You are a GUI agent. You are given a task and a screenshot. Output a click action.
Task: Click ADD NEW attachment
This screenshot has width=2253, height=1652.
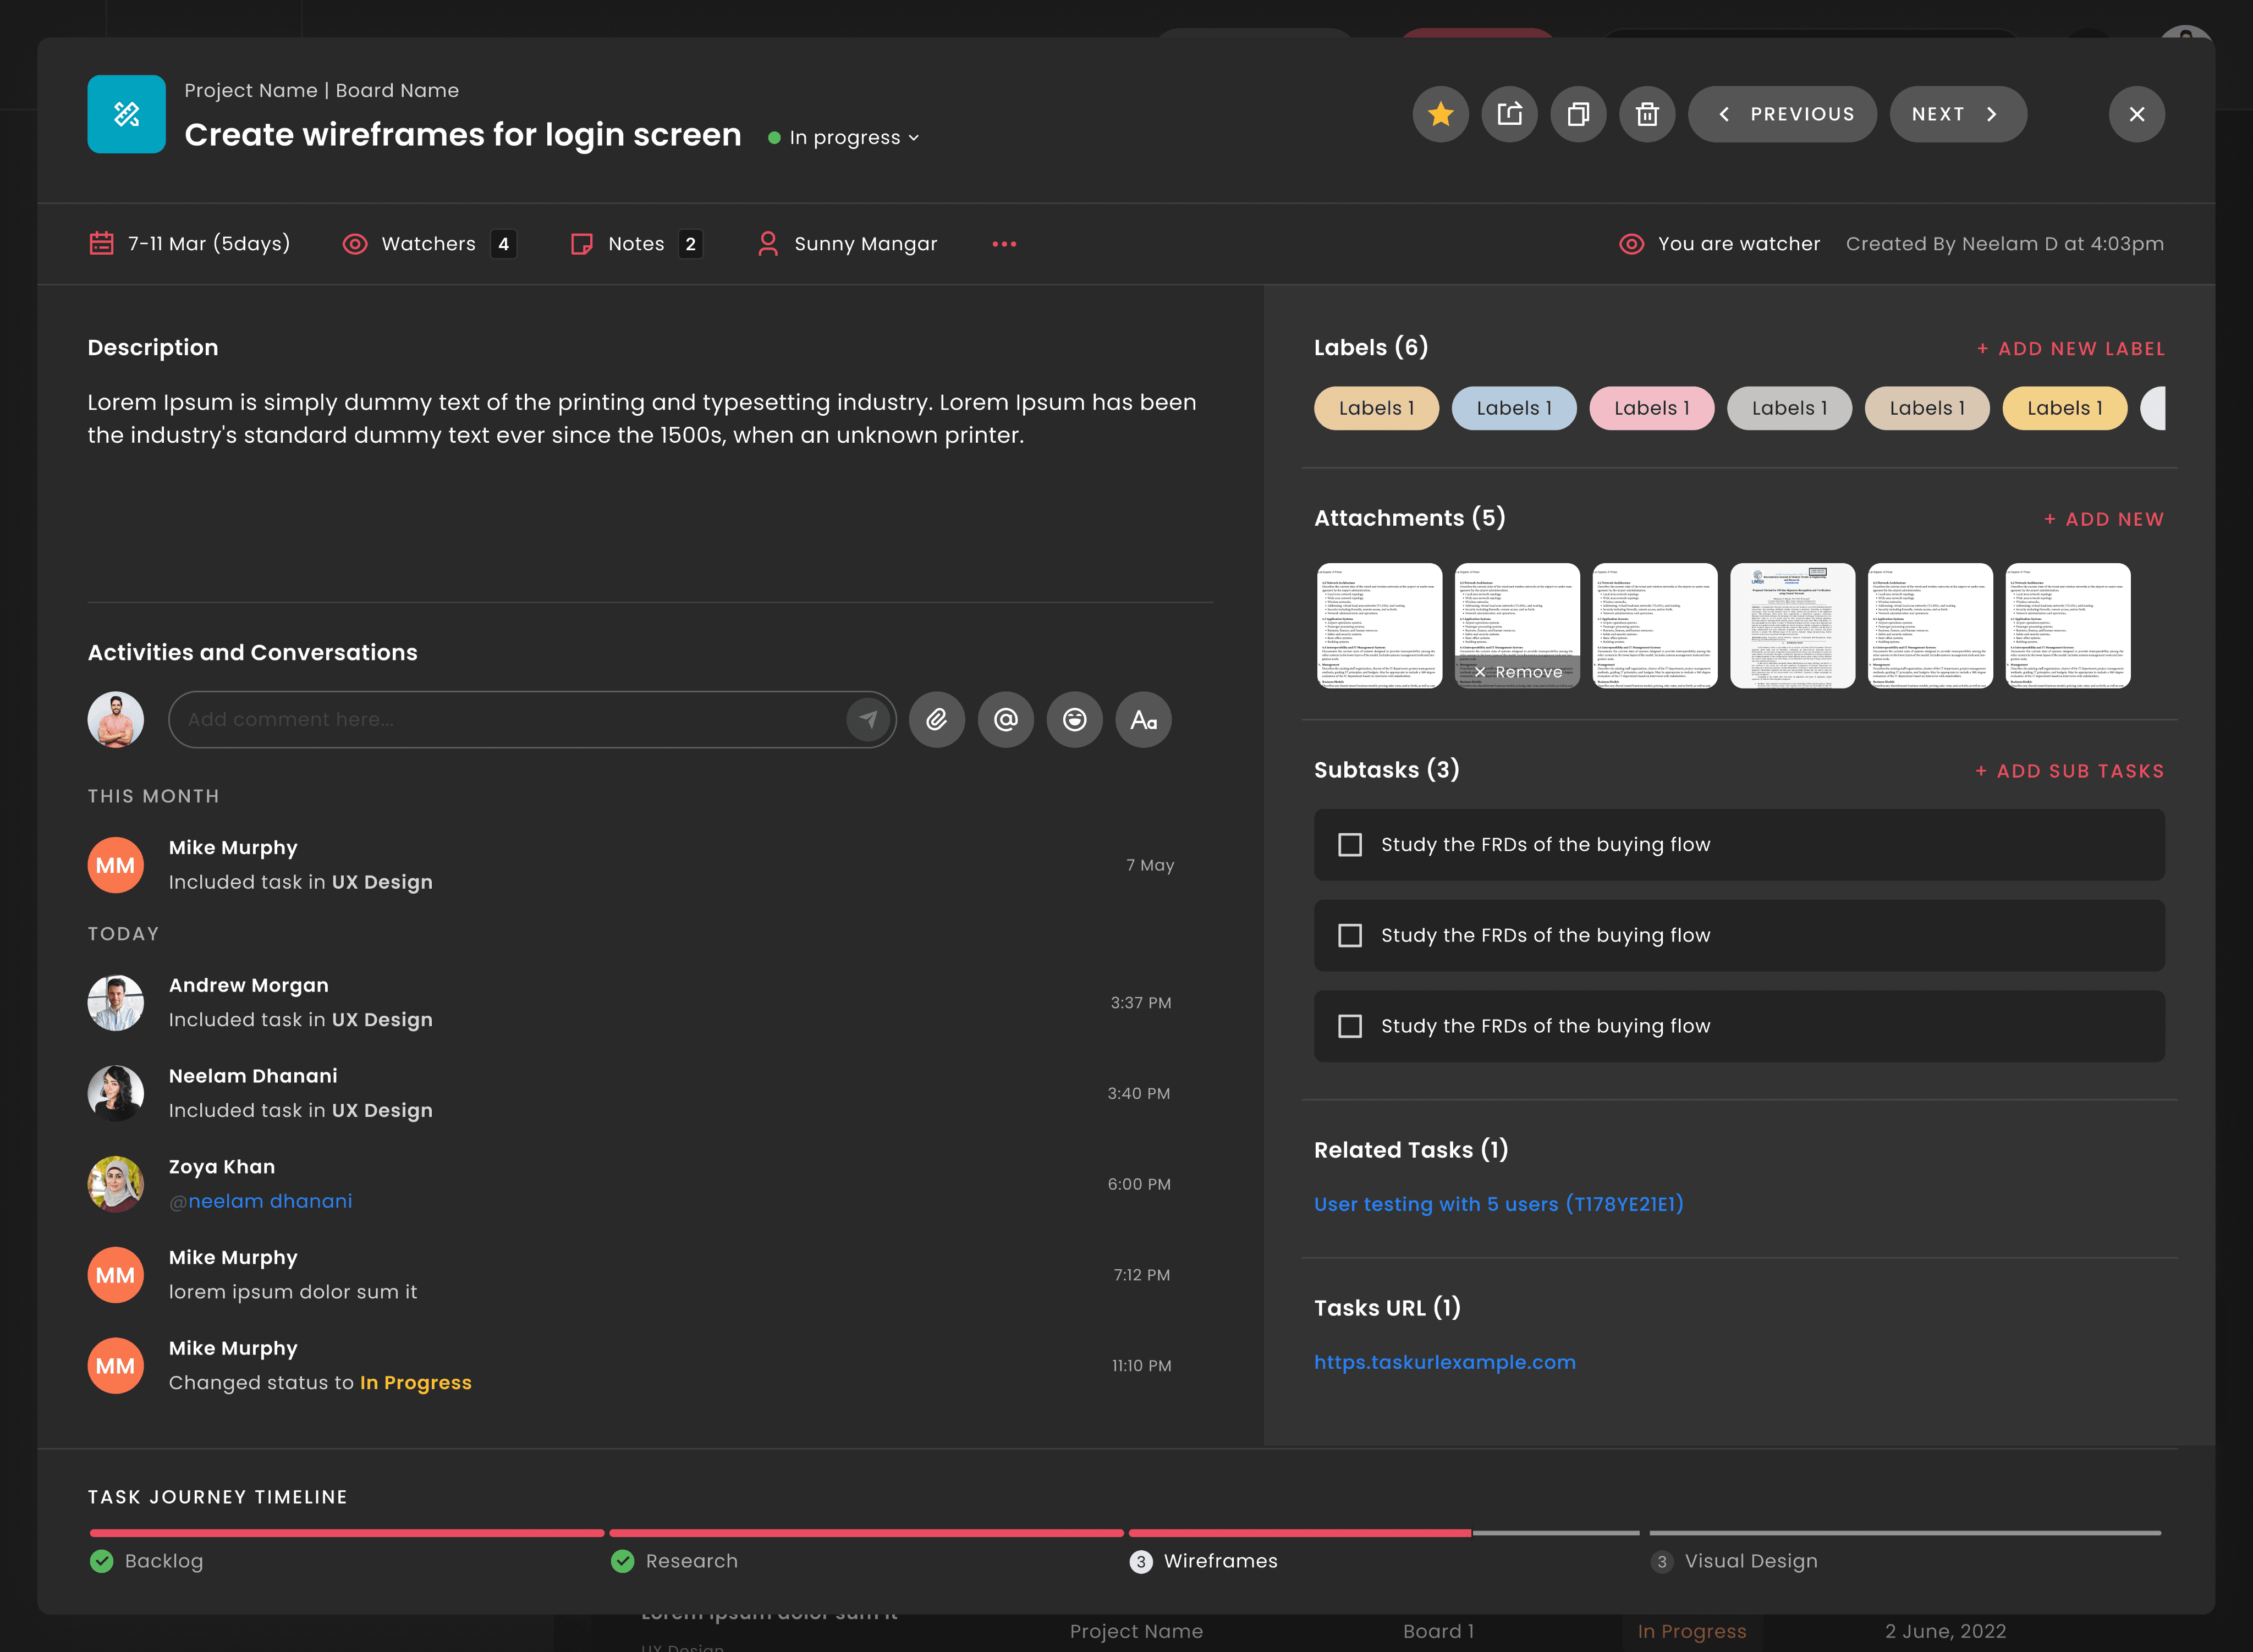pyautogui.click(x=2103, y=519)
